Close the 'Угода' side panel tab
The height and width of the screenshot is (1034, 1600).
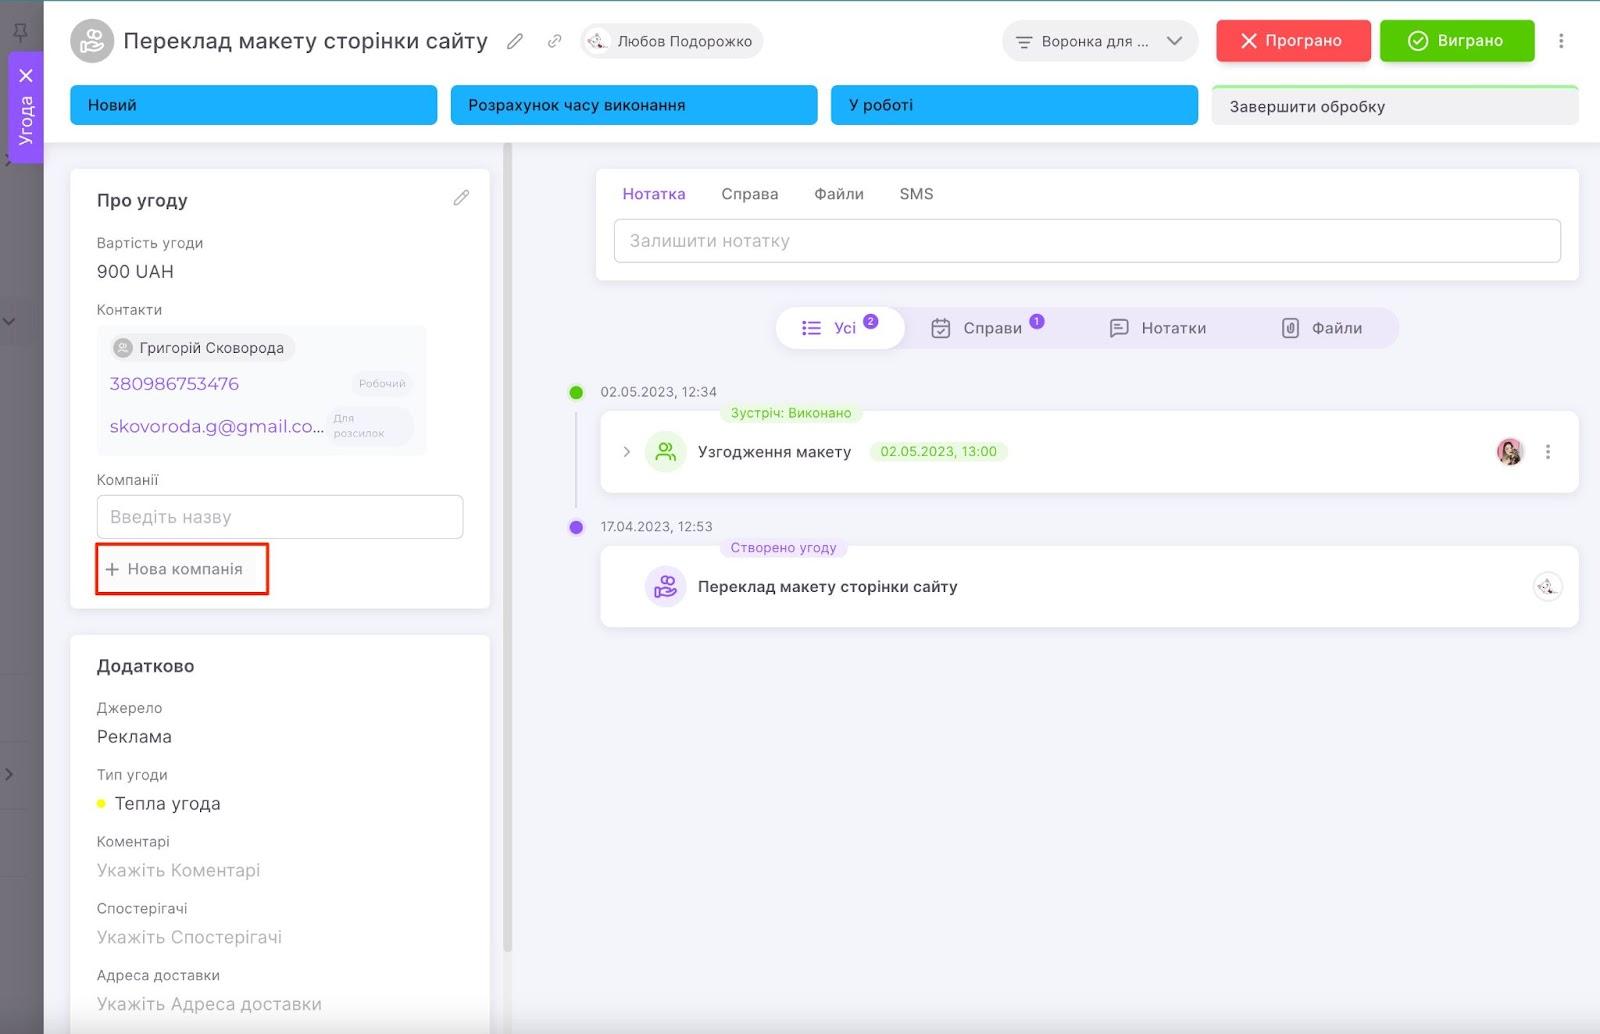point(26,76)
